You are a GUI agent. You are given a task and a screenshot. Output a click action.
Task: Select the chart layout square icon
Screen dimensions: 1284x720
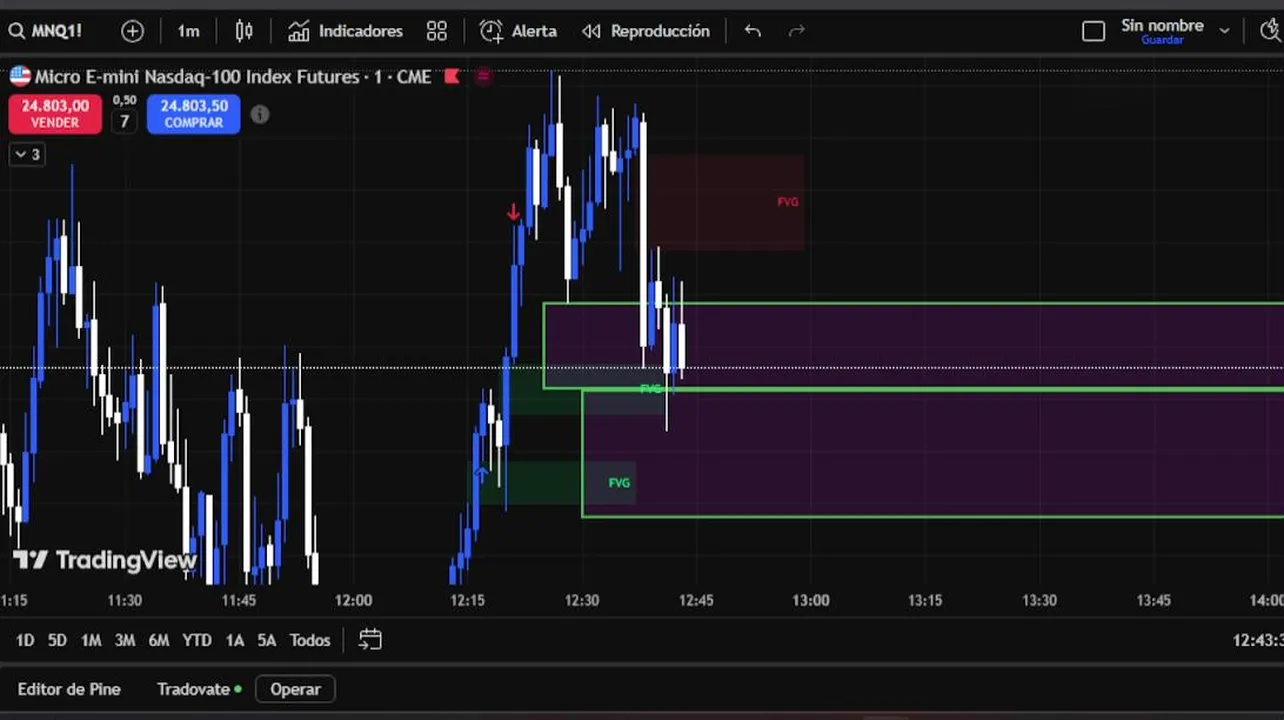pyautogui.click(x=1094, y=31)
